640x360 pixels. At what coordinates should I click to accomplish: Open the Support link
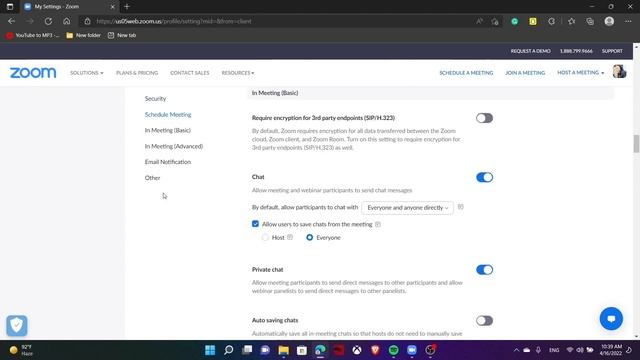point(612,51)
